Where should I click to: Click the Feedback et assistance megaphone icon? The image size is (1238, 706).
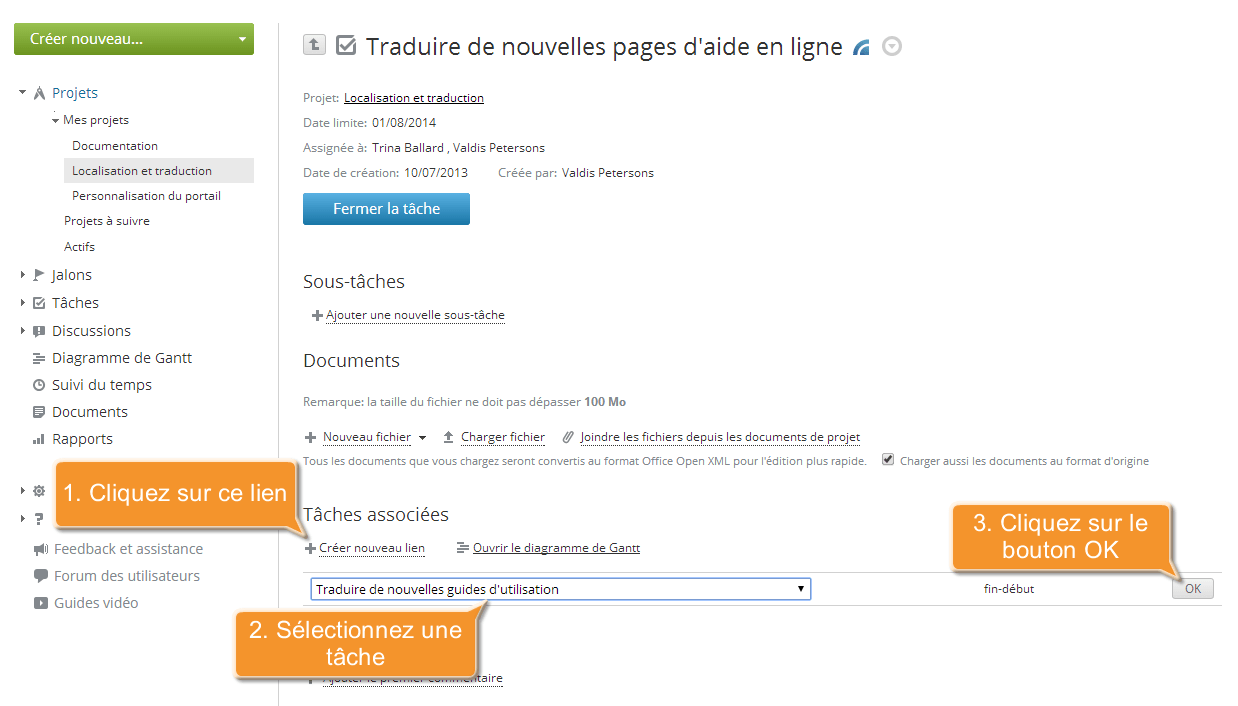(40, 549)
